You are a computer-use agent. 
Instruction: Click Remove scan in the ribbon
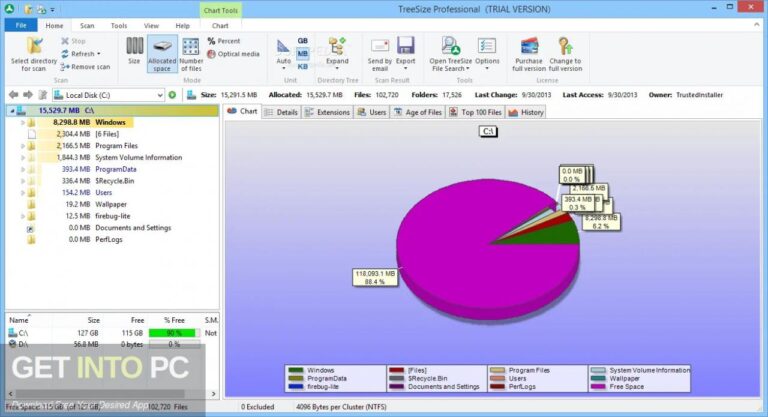[x=85, y=67]
